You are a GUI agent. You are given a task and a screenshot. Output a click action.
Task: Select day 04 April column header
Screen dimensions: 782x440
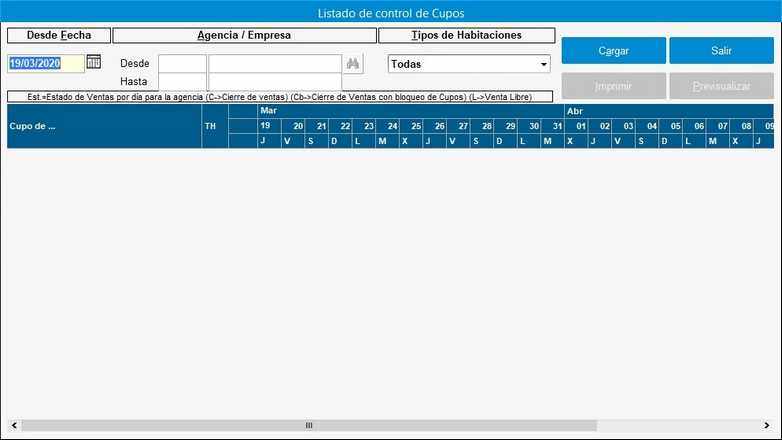tap(647, 126)
